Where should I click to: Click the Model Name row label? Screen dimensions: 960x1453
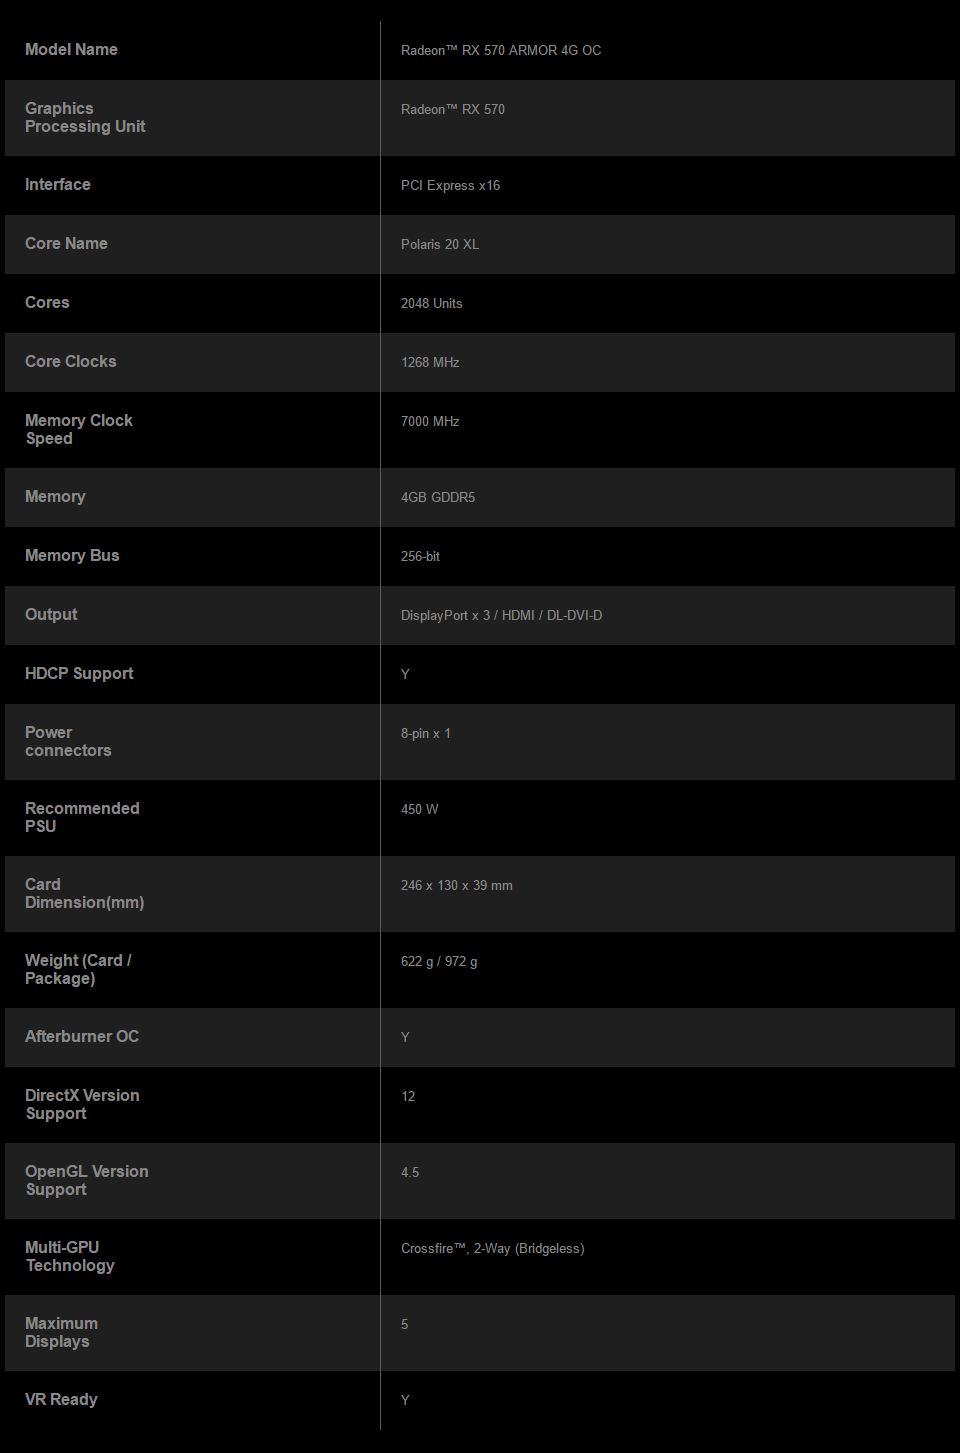pyautogui.click(x=71, y=50)
